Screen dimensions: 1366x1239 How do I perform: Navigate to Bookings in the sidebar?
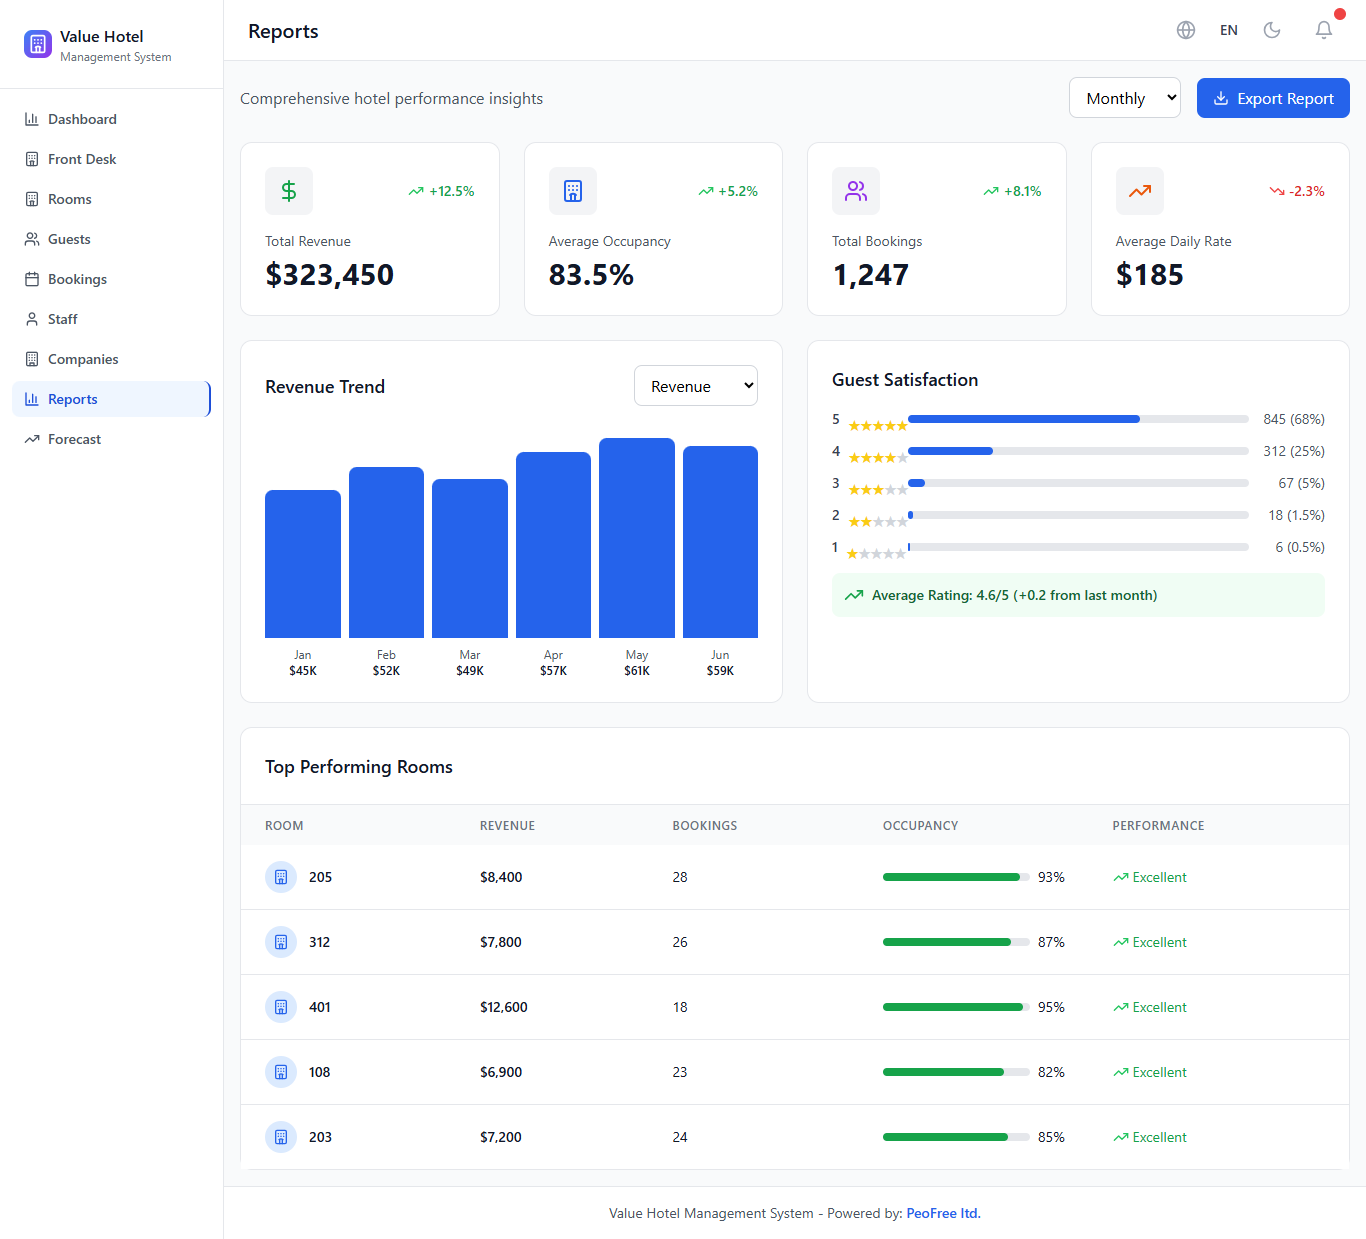click(77, 279)
